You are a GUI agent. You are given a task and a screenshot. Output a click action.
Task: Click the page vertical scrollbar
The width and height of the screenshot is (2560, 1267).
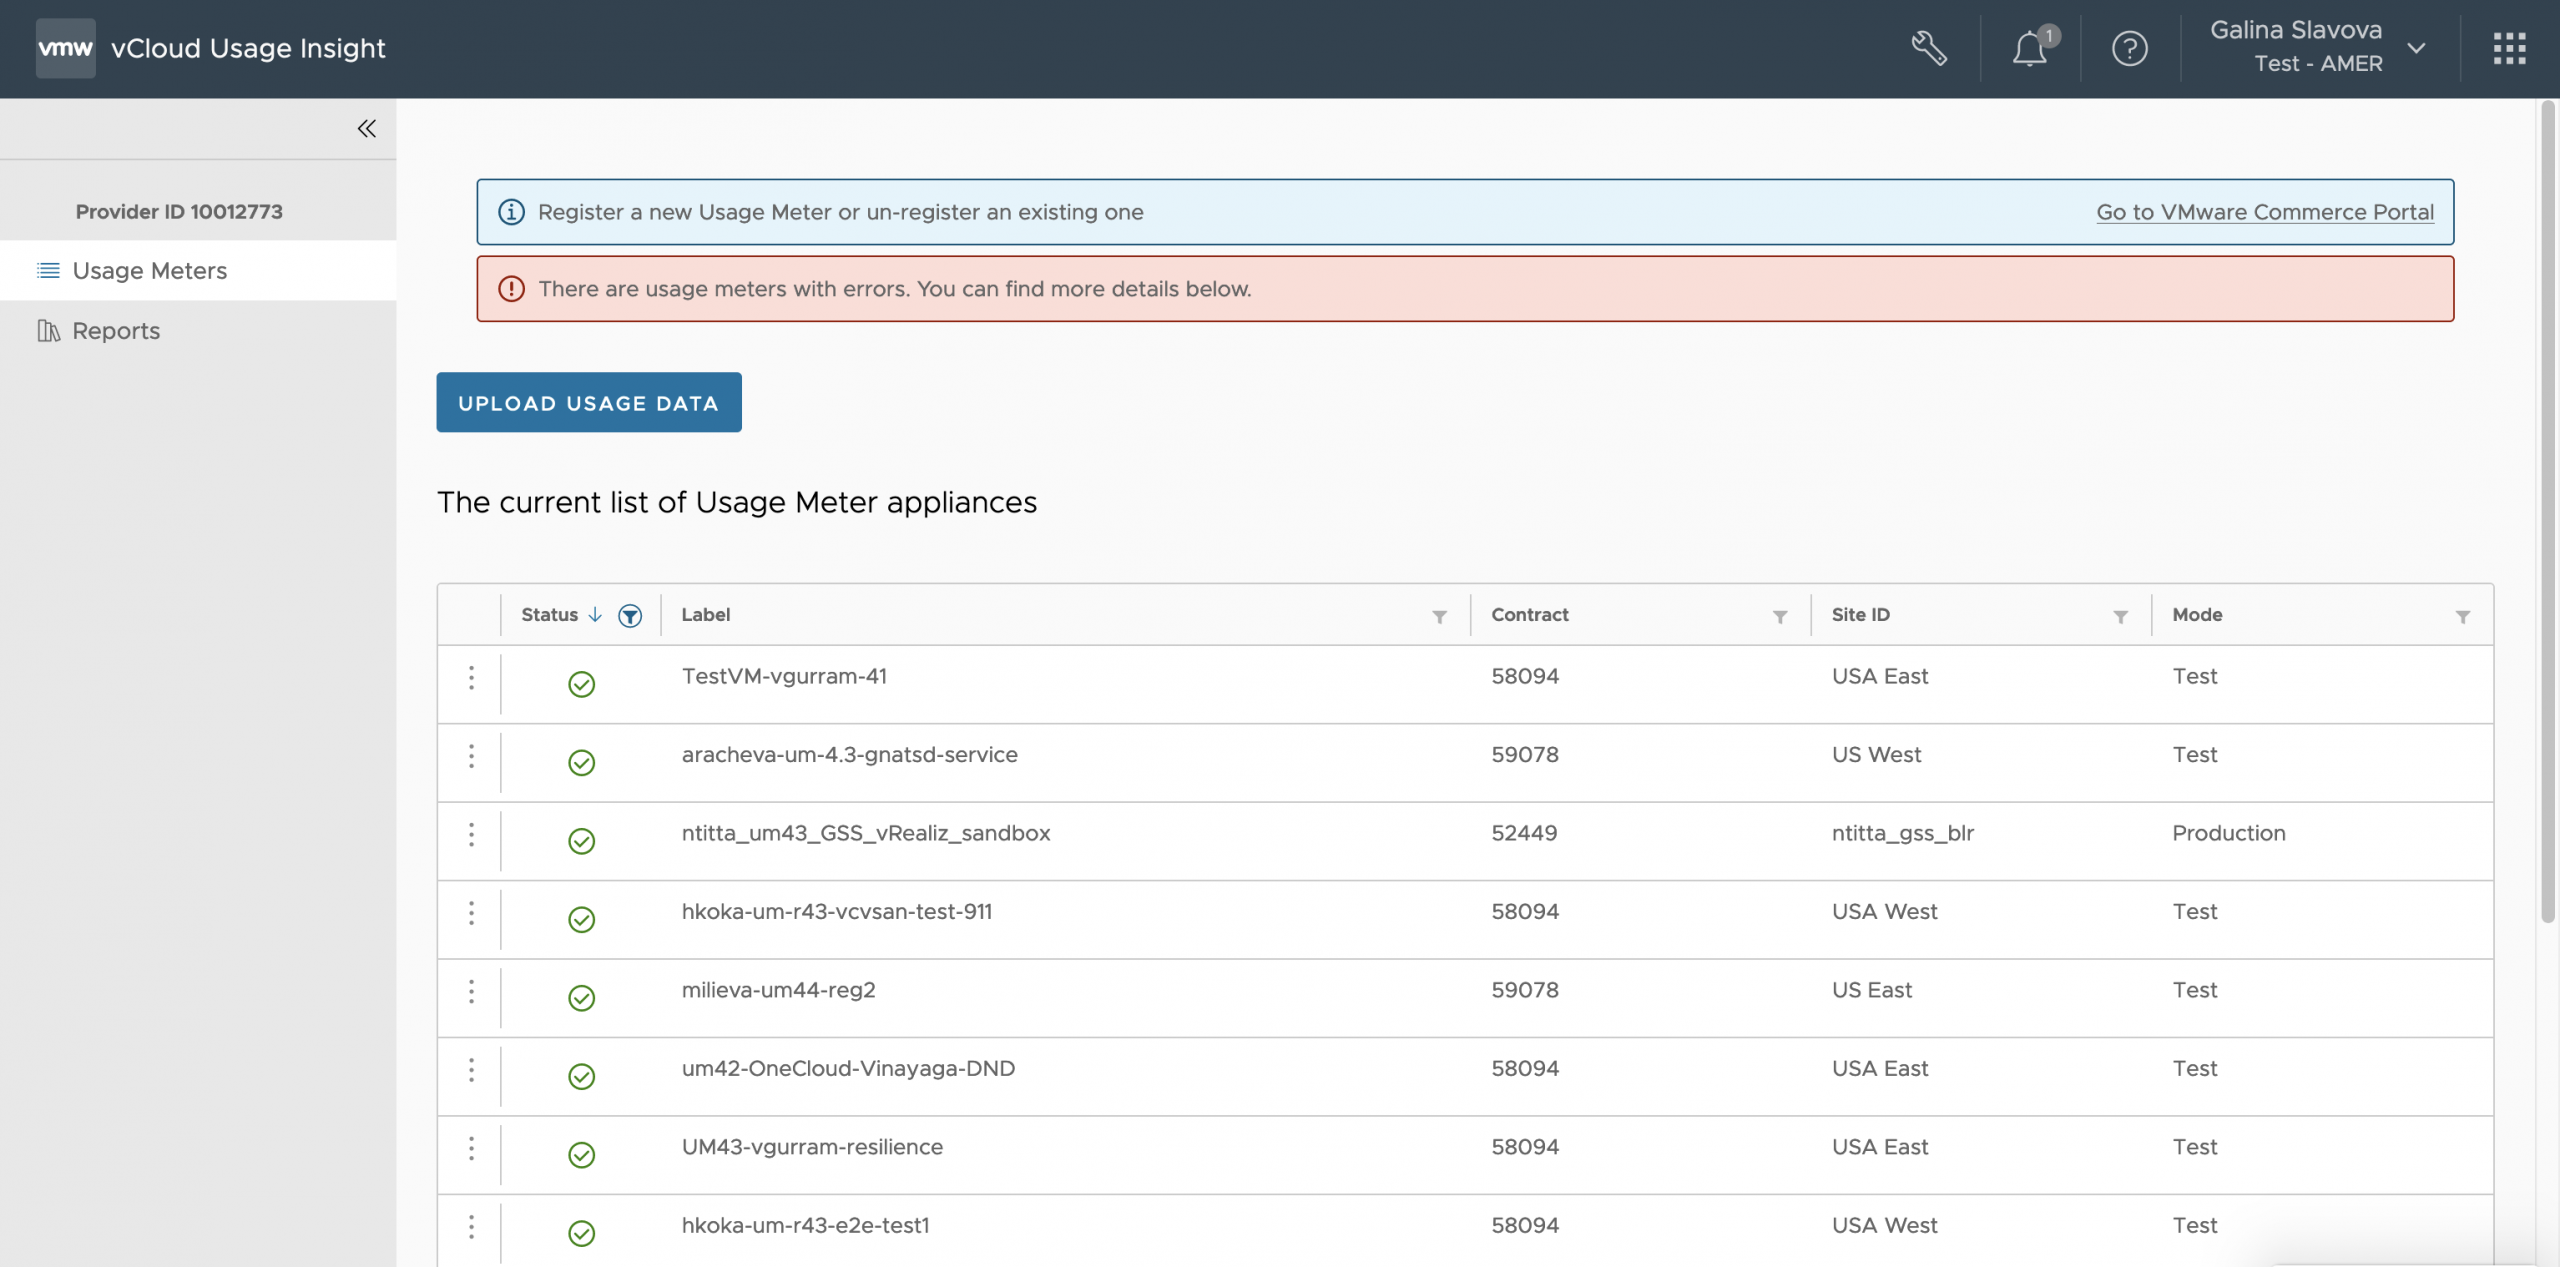[2547, 510]
